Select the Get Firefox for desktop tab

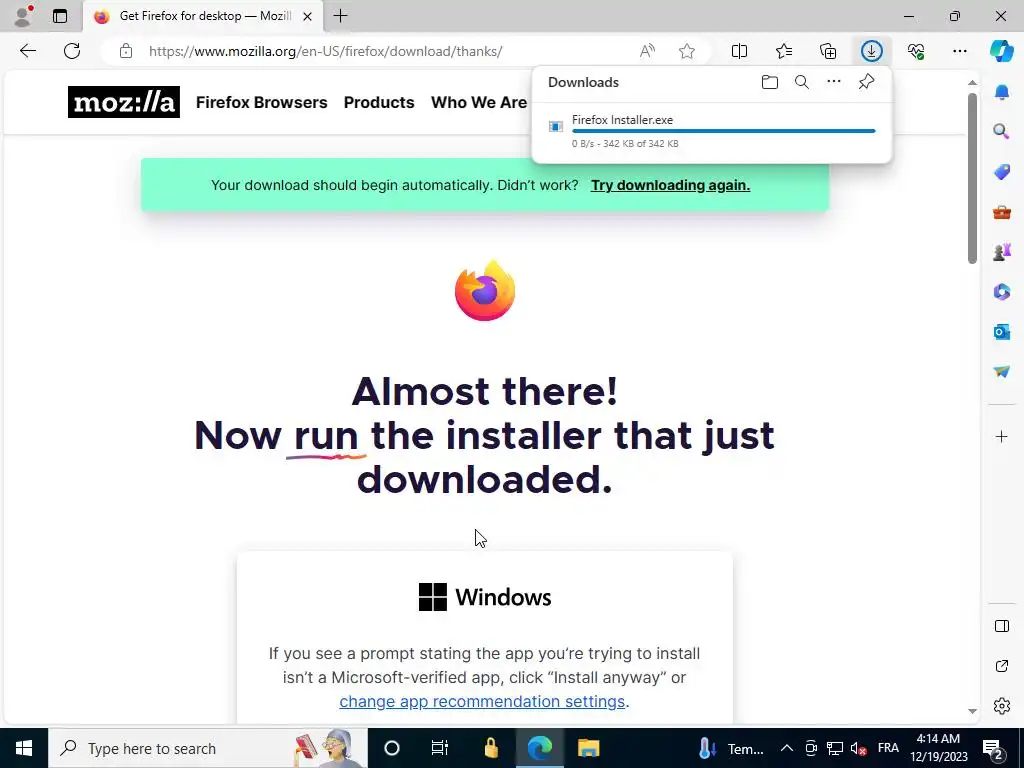point(202,16)
